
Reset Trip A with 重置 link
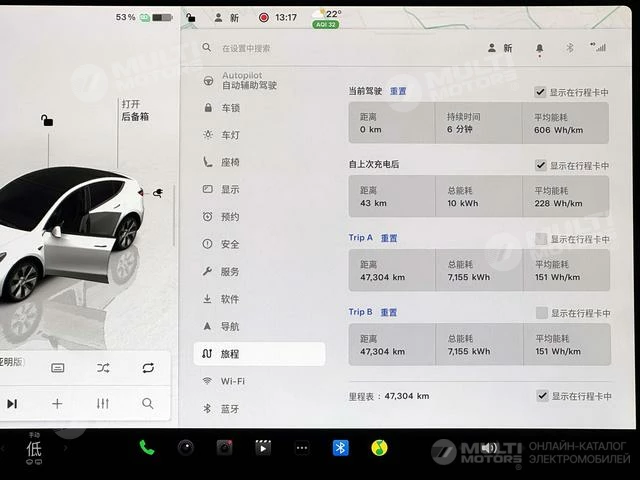point(389,238)
